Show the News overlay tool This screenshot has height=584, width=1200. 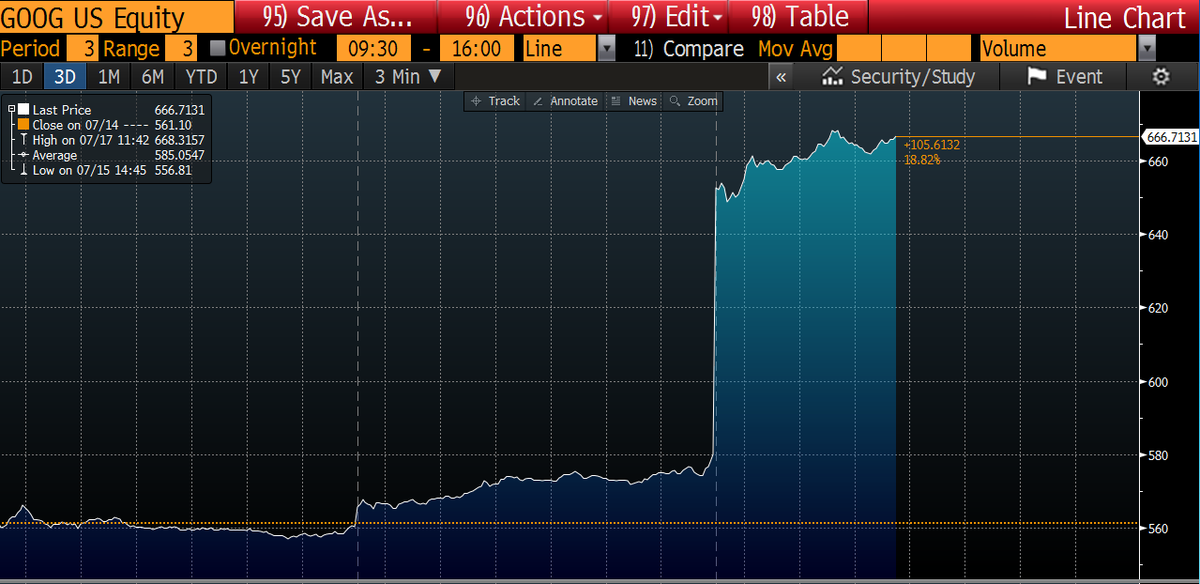click(633, 101)
